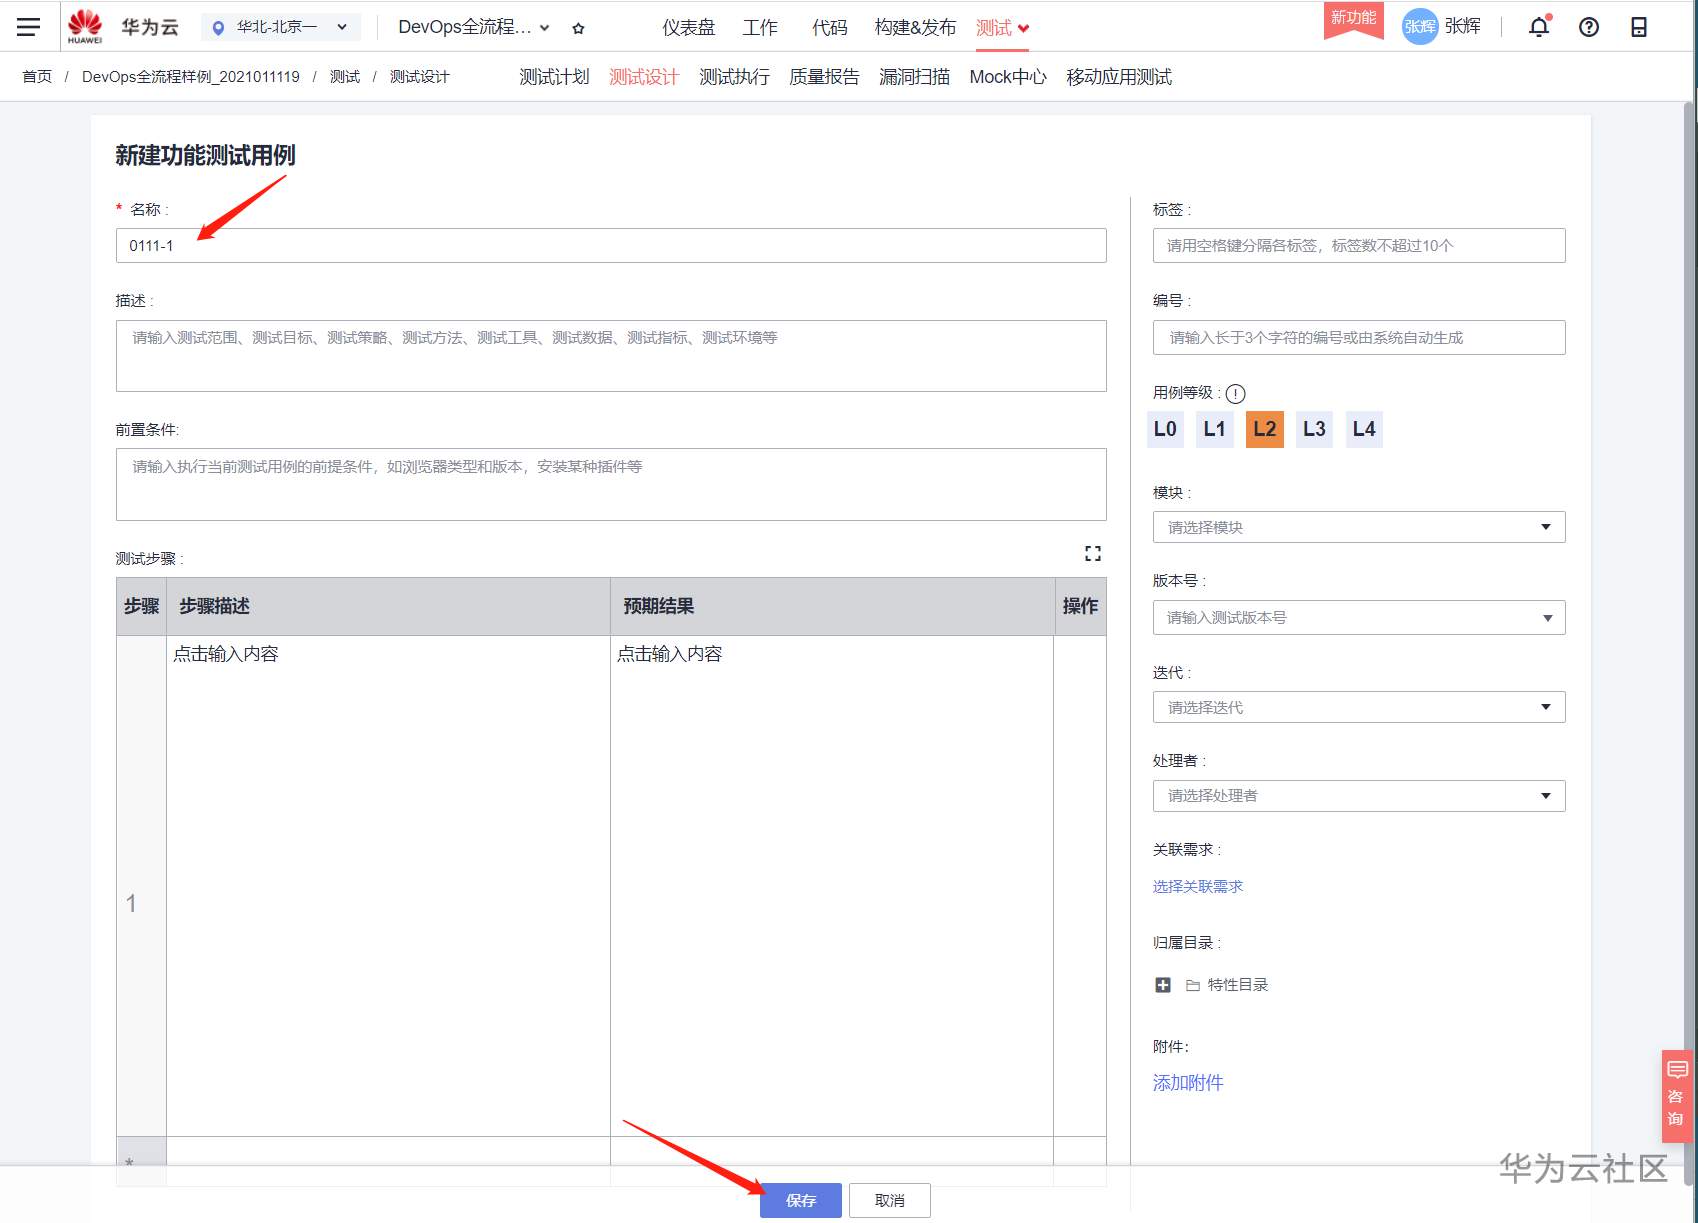Open the 版本号 version dropdown

point(1359,618)
